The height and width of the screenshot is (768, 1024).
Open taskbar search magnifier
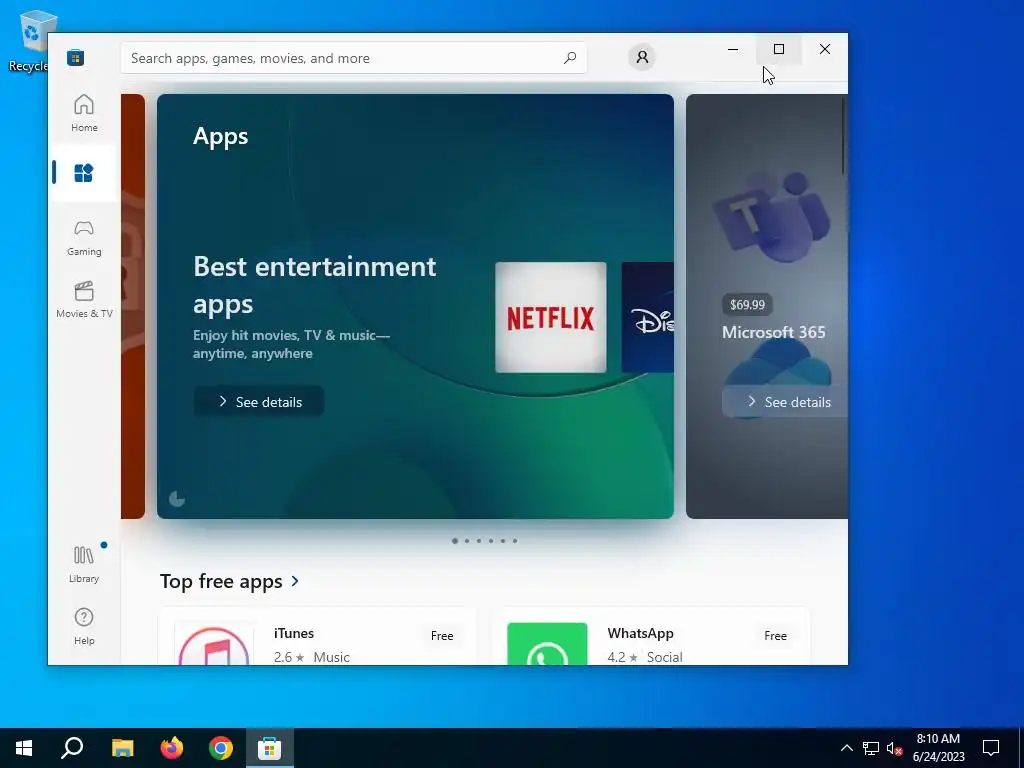[x=72, y=748]
